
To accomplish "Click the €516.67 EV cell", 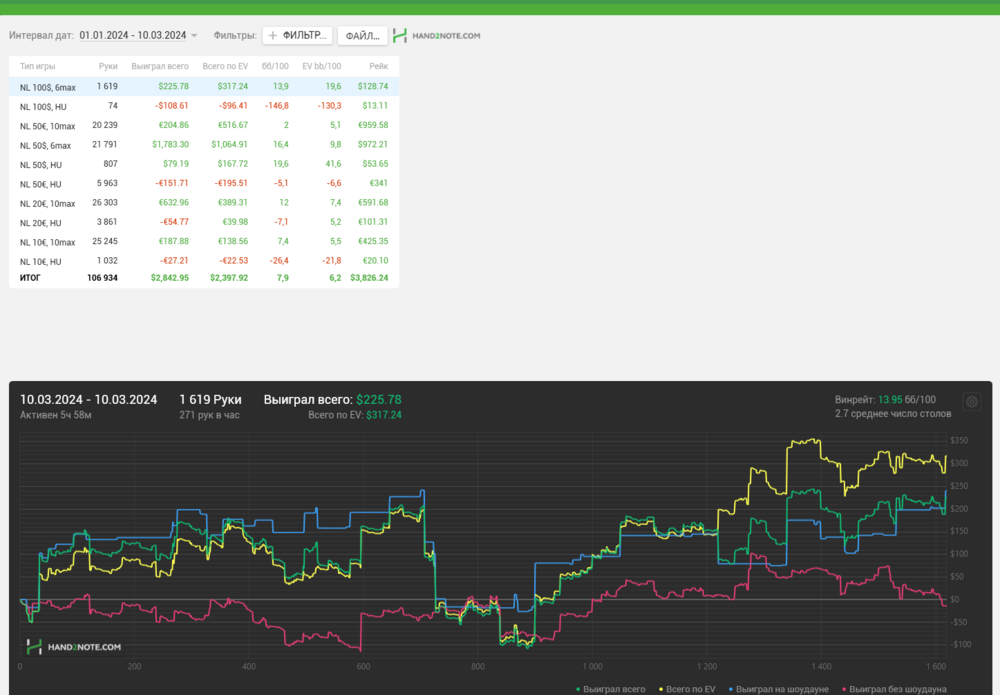I will click(x=233, y=126).
